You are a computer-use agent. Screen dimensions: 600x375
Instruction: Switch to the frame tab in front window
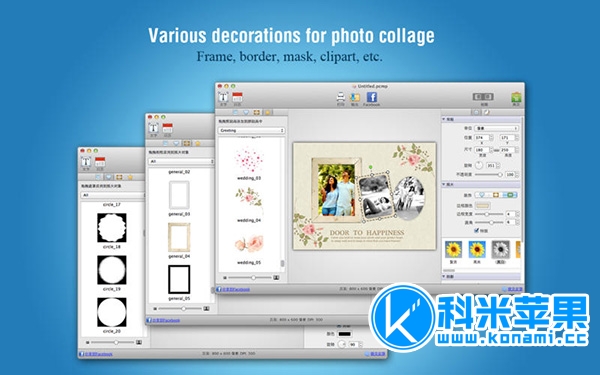[x=256, y=112]
